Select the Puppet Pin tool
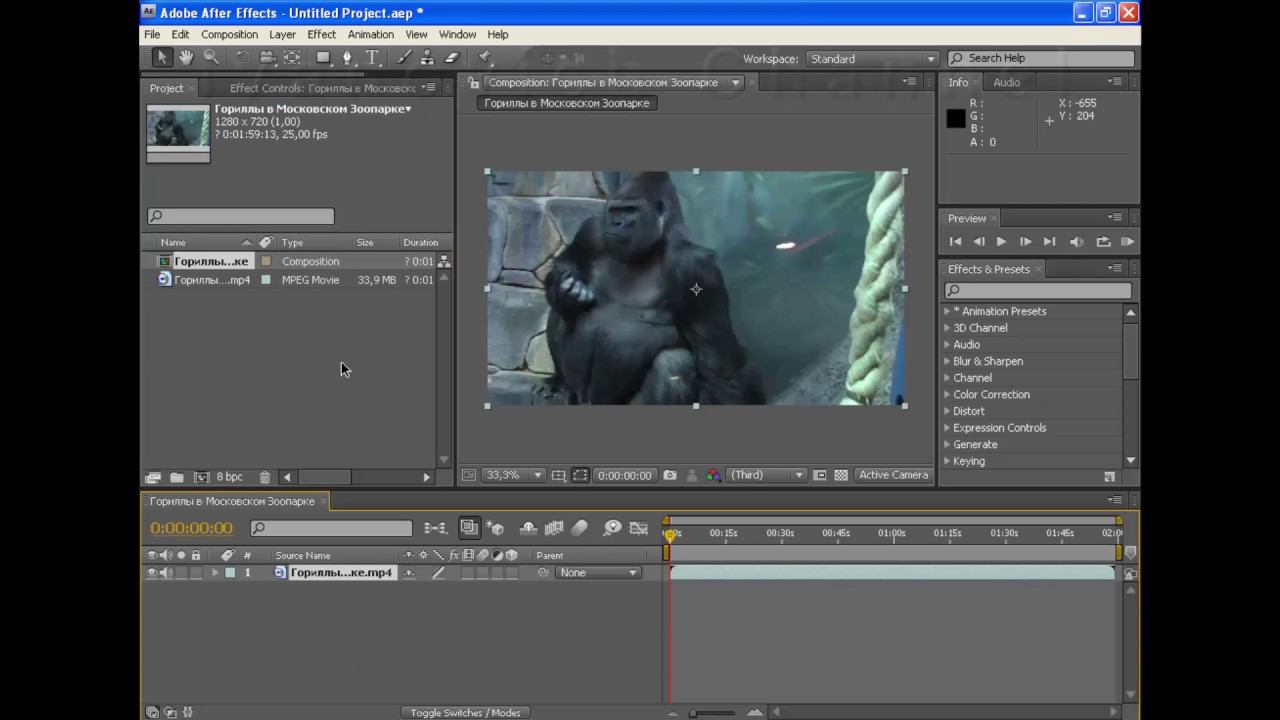 point(484,58)
